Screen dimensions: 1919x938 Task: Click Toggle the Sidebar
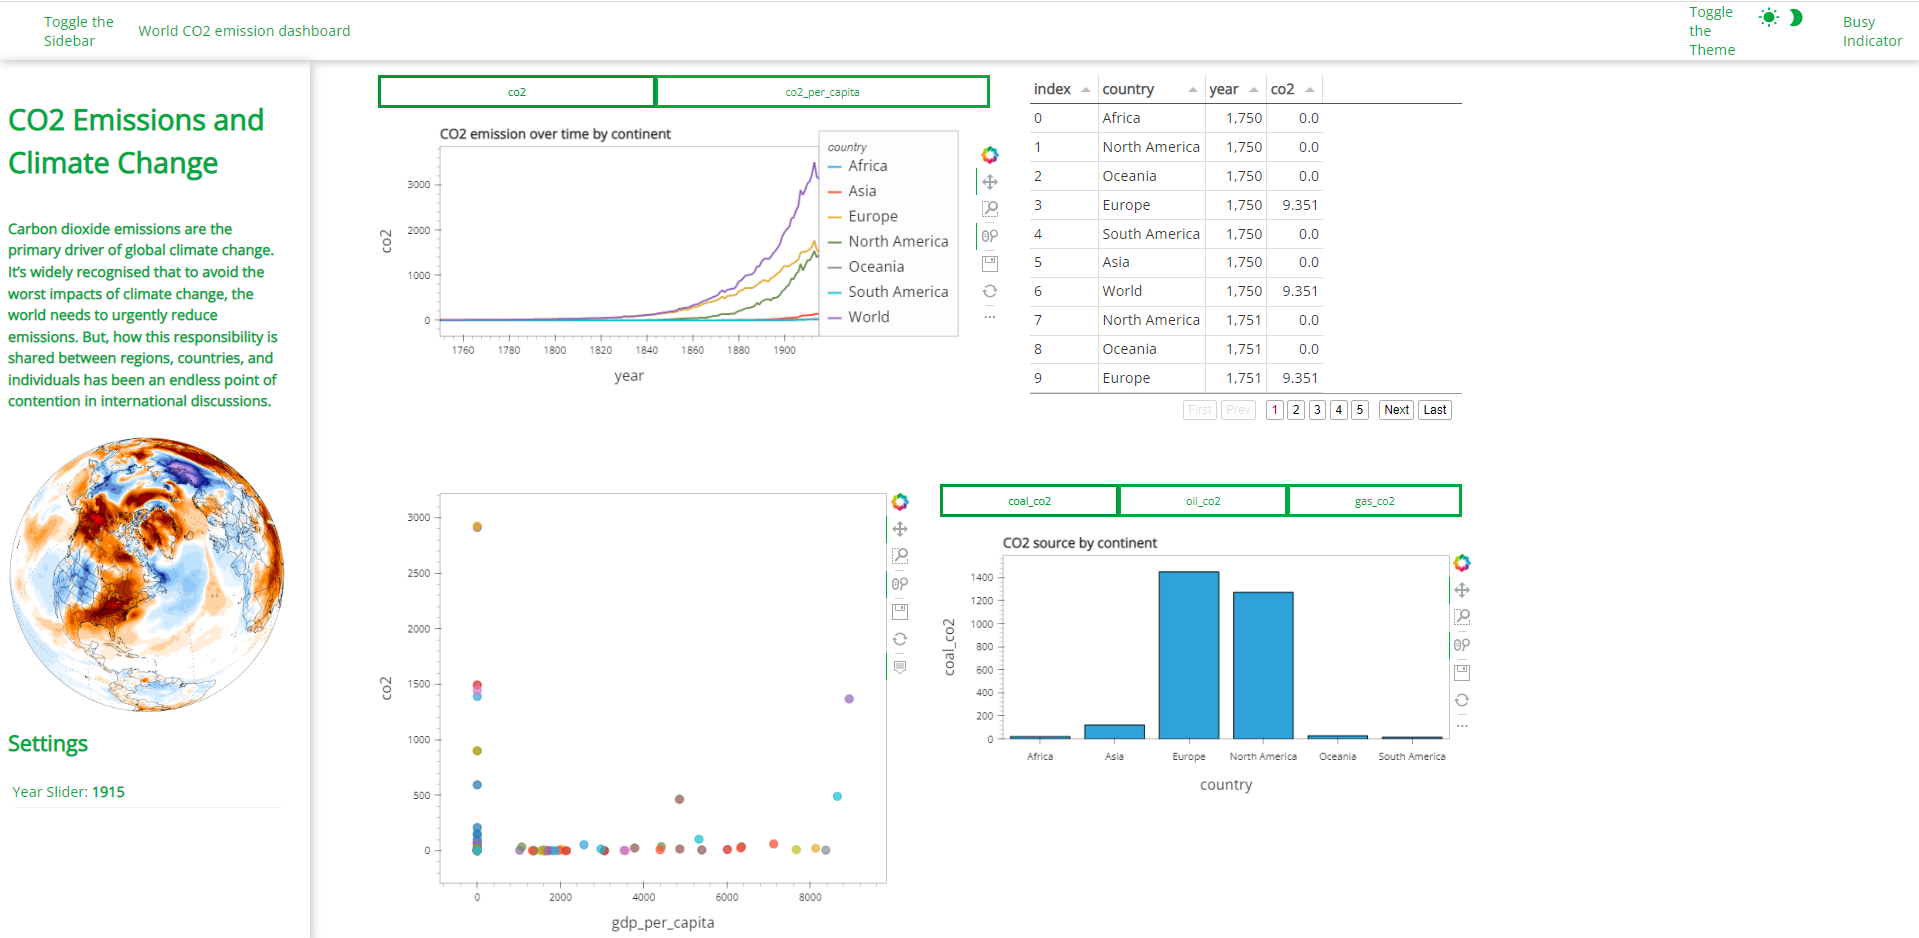(78, 30)
